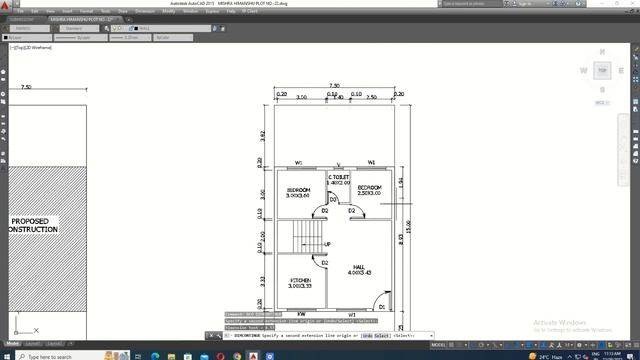Open the text style dropdown

[x=30, y=29]
